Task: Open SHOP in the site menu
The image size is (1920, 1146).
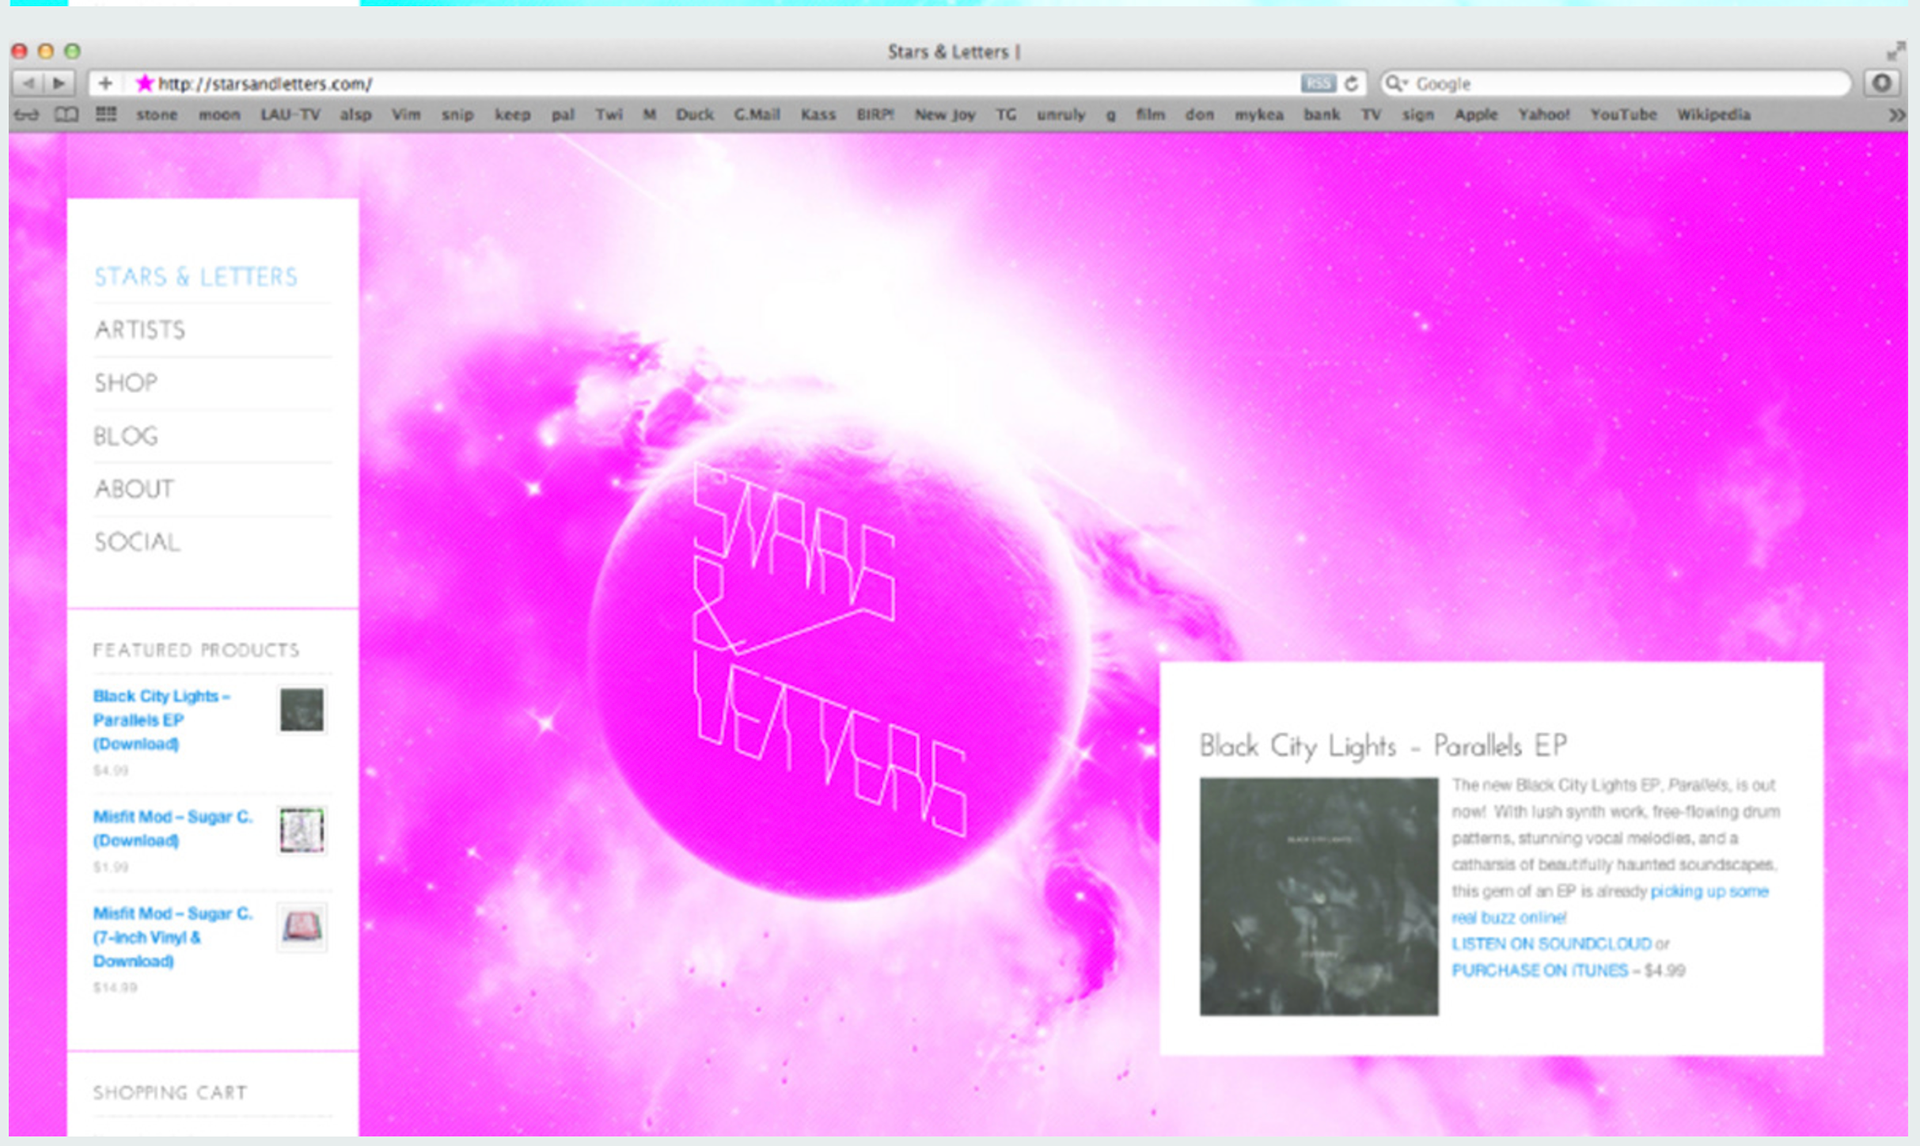Action: coord(126,383)
